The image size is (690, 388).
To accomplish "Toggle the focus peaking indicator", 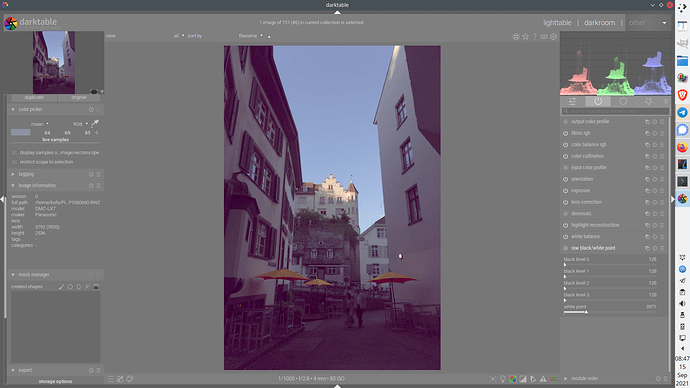I will (x=493, y=379).
